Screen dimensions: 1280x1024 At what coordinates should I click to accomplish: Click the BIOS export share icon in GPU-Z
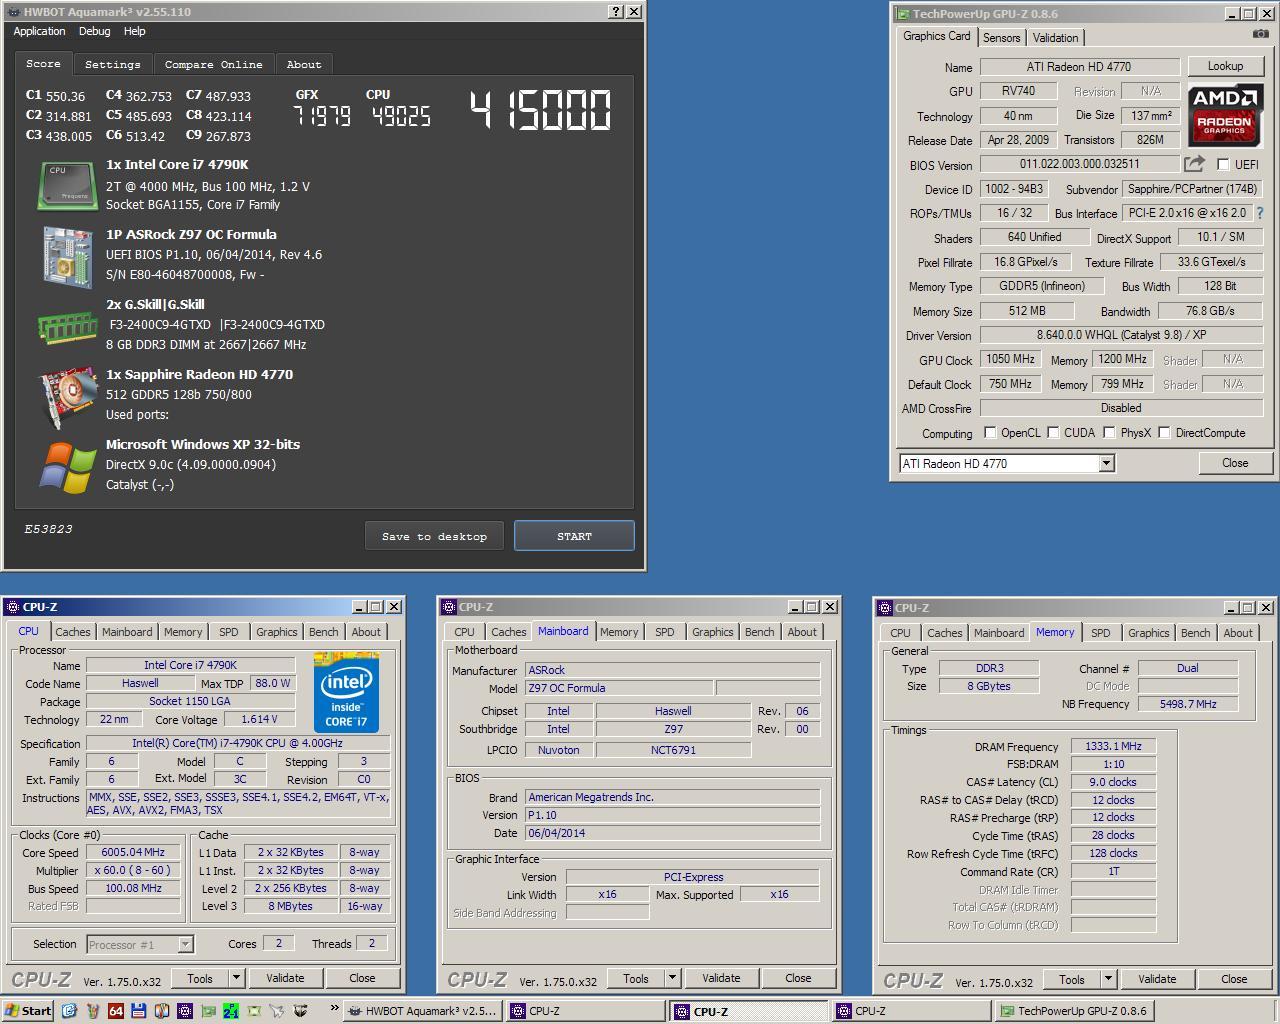[x=1194, y=163]
